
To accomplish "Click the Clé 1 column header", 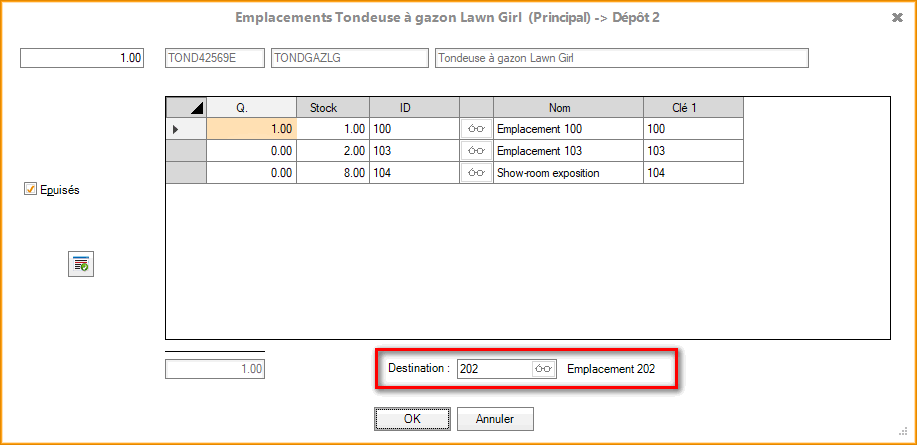I will tap(692, 107).
